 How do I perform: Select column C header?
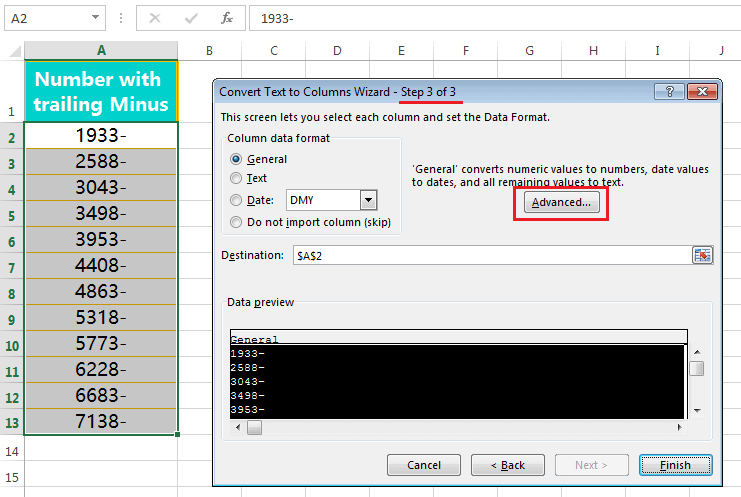click(274, 51)
